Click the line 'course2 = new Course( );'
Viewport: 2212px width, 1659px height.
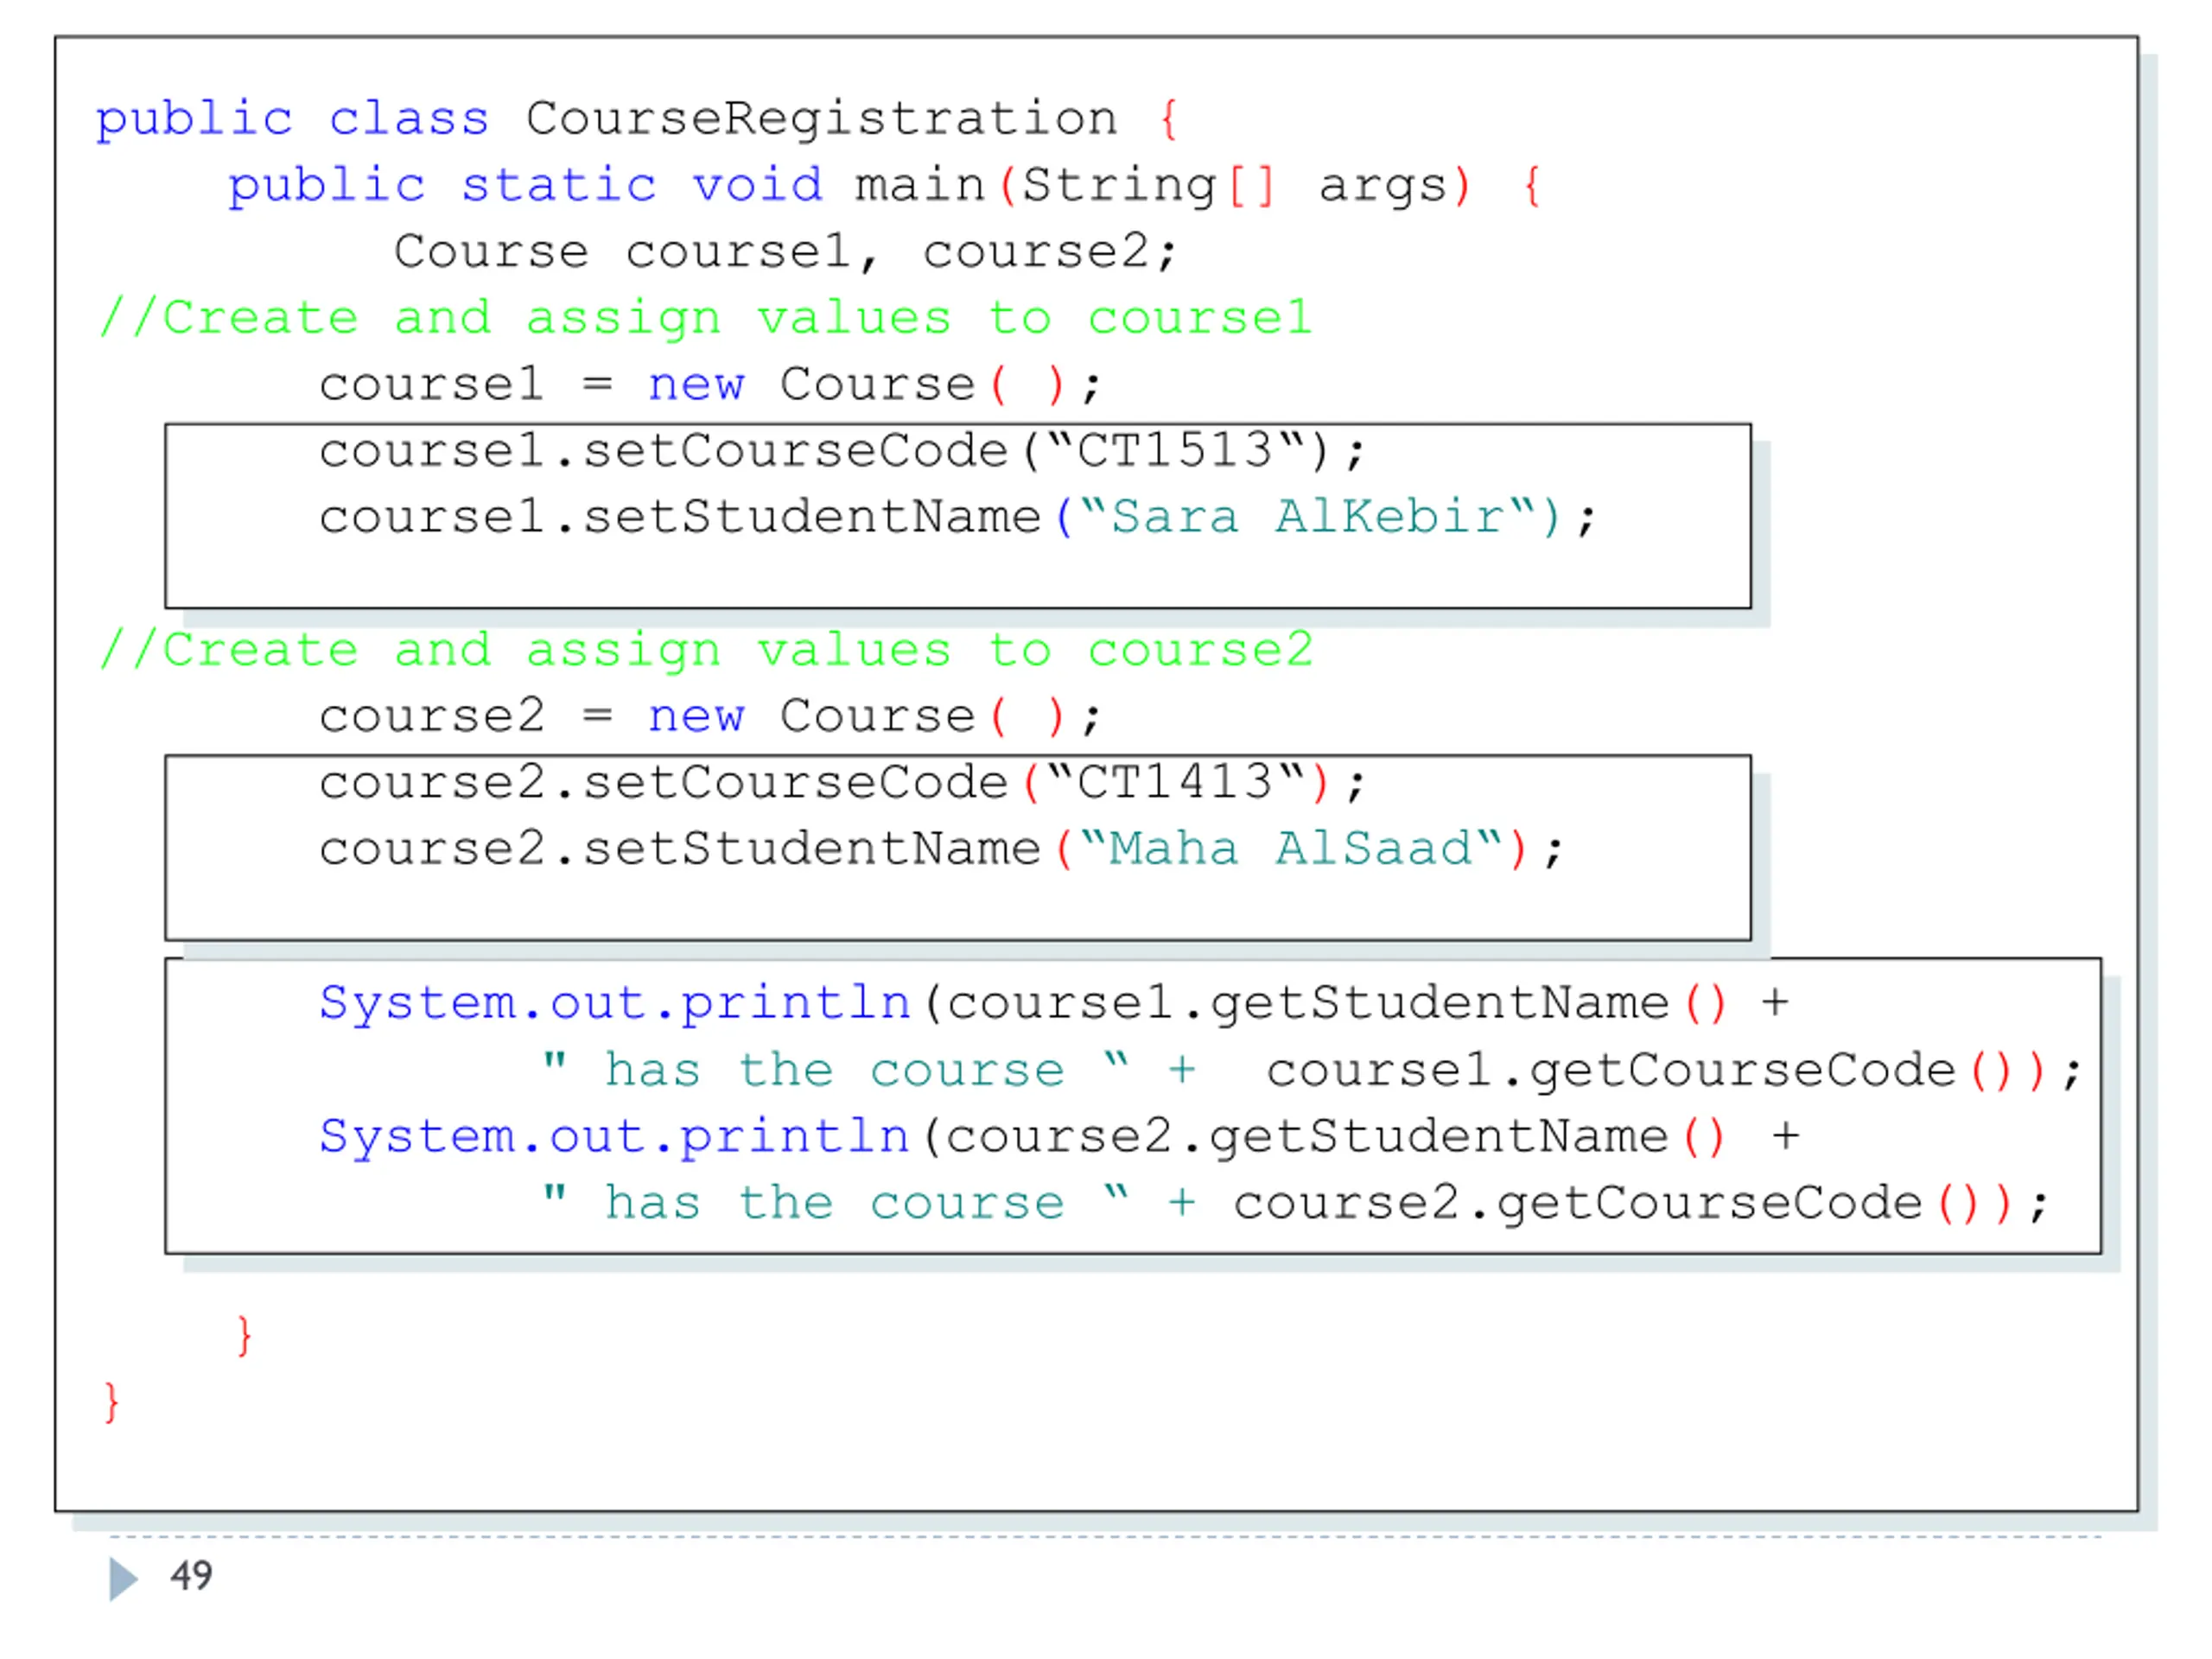pyautogui.click(x=711, y=717)
